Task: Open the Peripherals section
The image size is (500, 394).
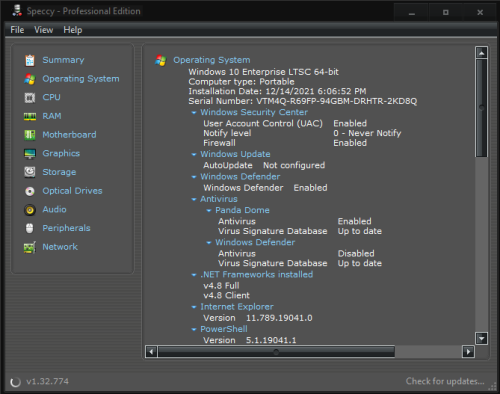Action: tap(66, 228)
